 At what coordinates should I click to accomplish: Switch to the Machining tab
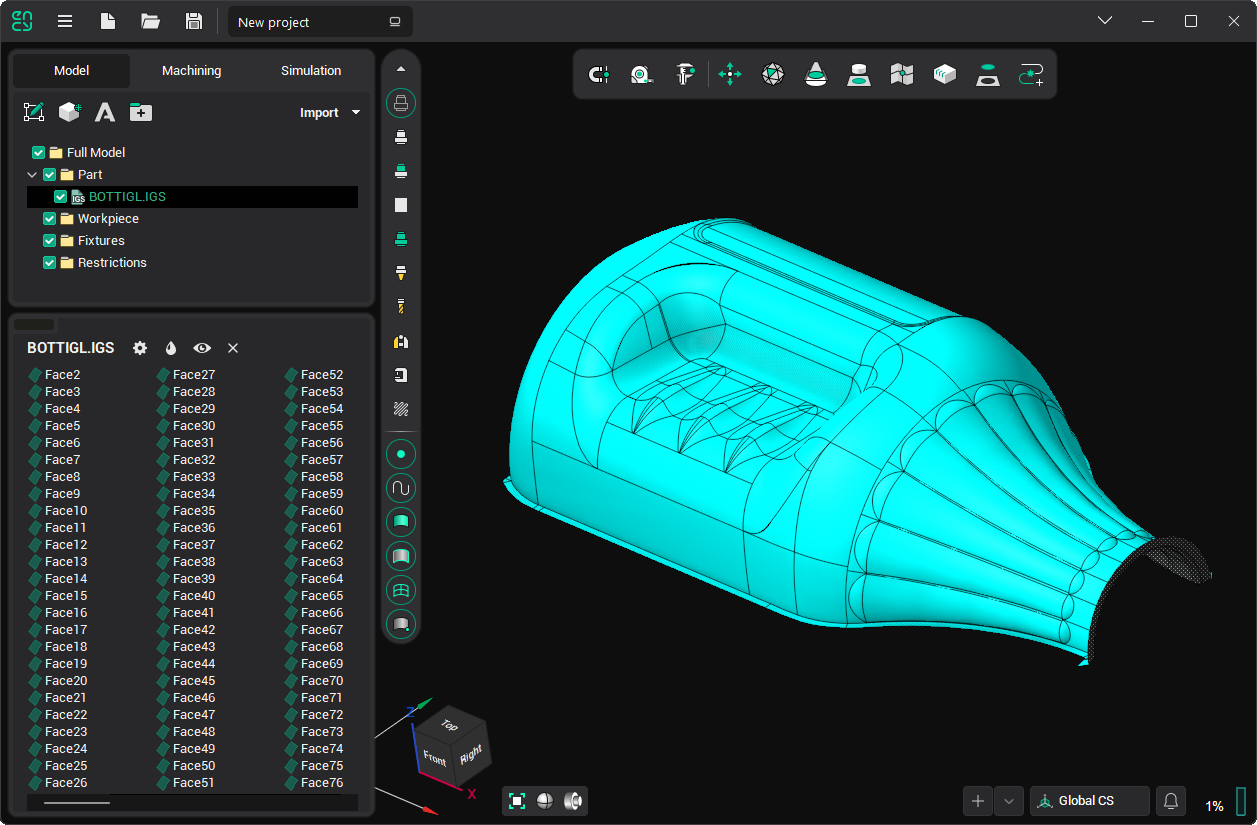191,71
